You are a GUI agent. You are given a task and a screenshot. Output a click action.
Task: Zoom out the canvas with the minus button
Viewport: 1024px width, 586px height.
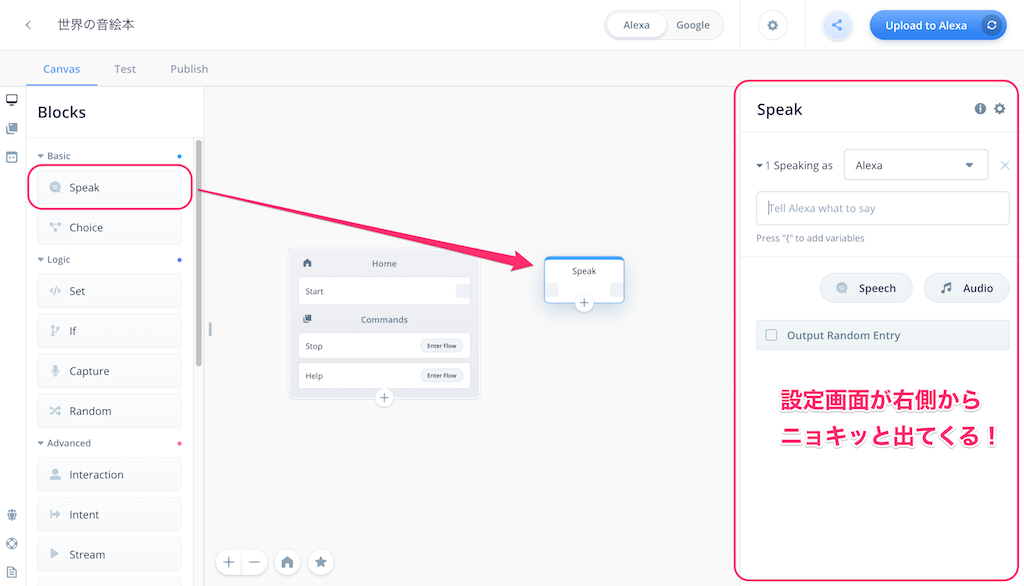click(x=255, y=562)
